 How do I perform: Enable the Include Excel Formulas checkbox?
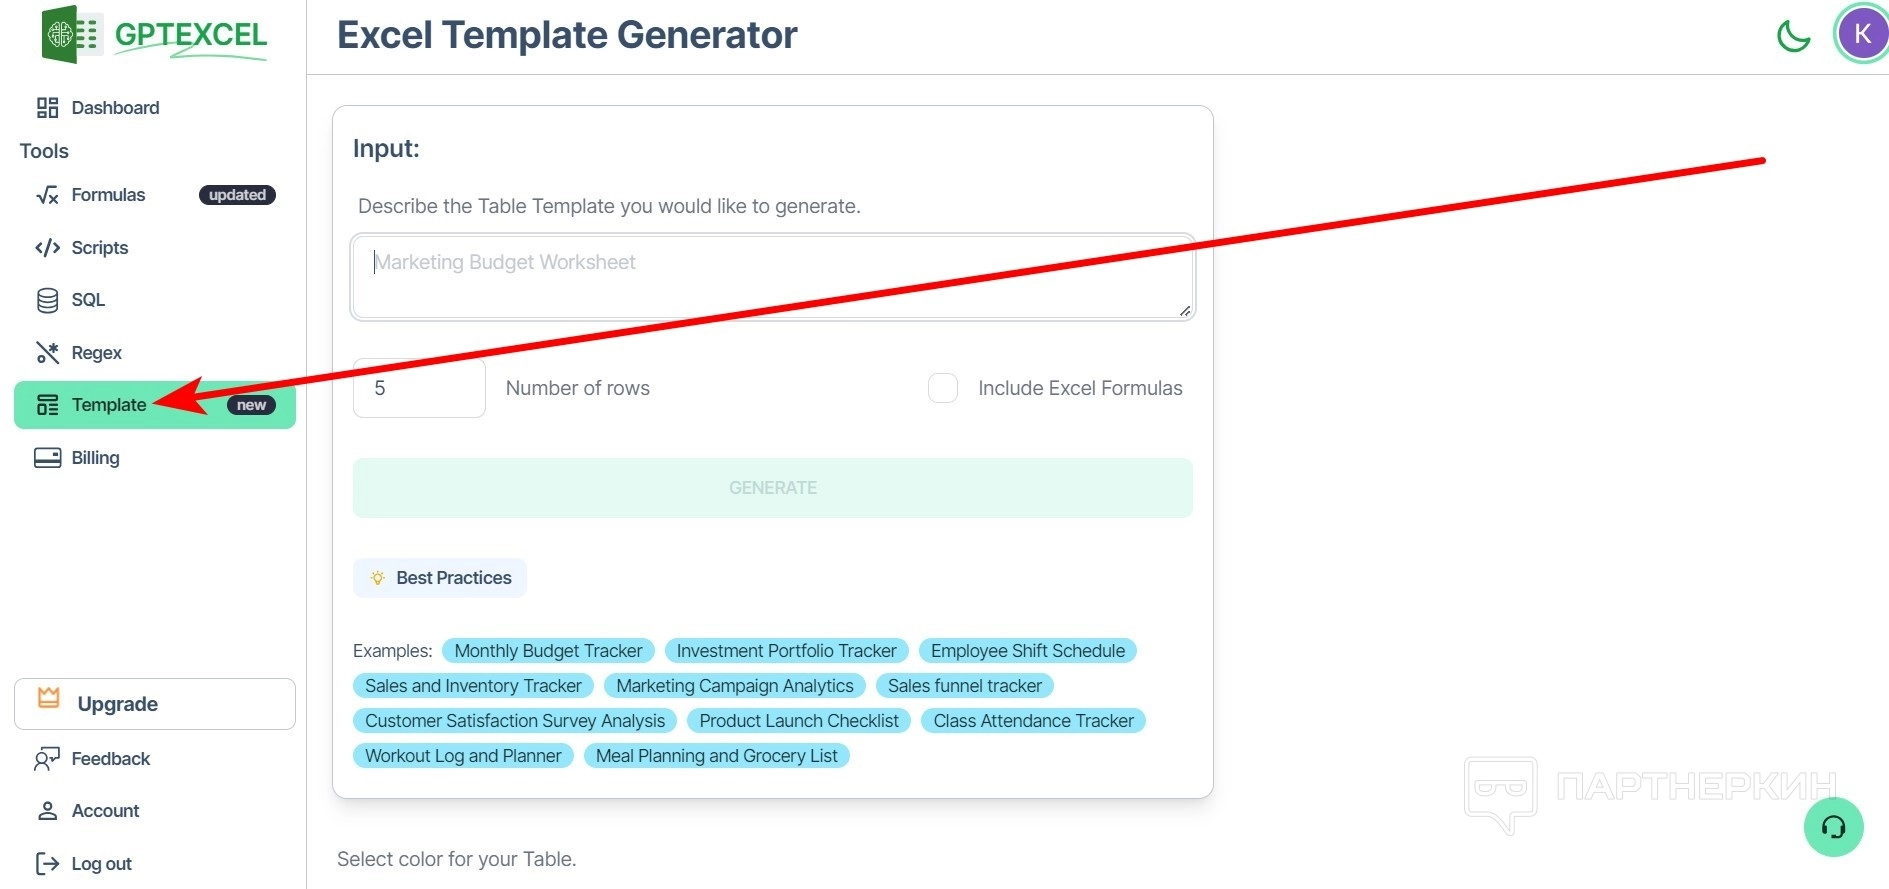pos(943,388)
